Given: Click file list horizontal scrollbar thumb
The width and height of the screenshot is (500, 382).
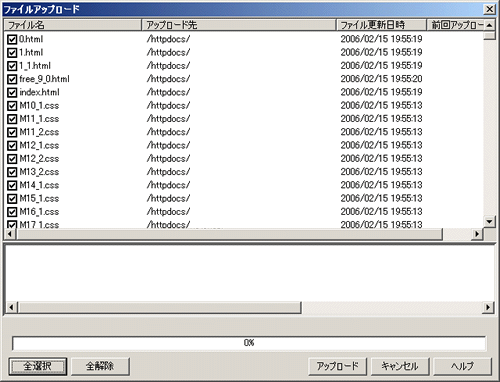Looking at the screenshot, I should point(229,234).
